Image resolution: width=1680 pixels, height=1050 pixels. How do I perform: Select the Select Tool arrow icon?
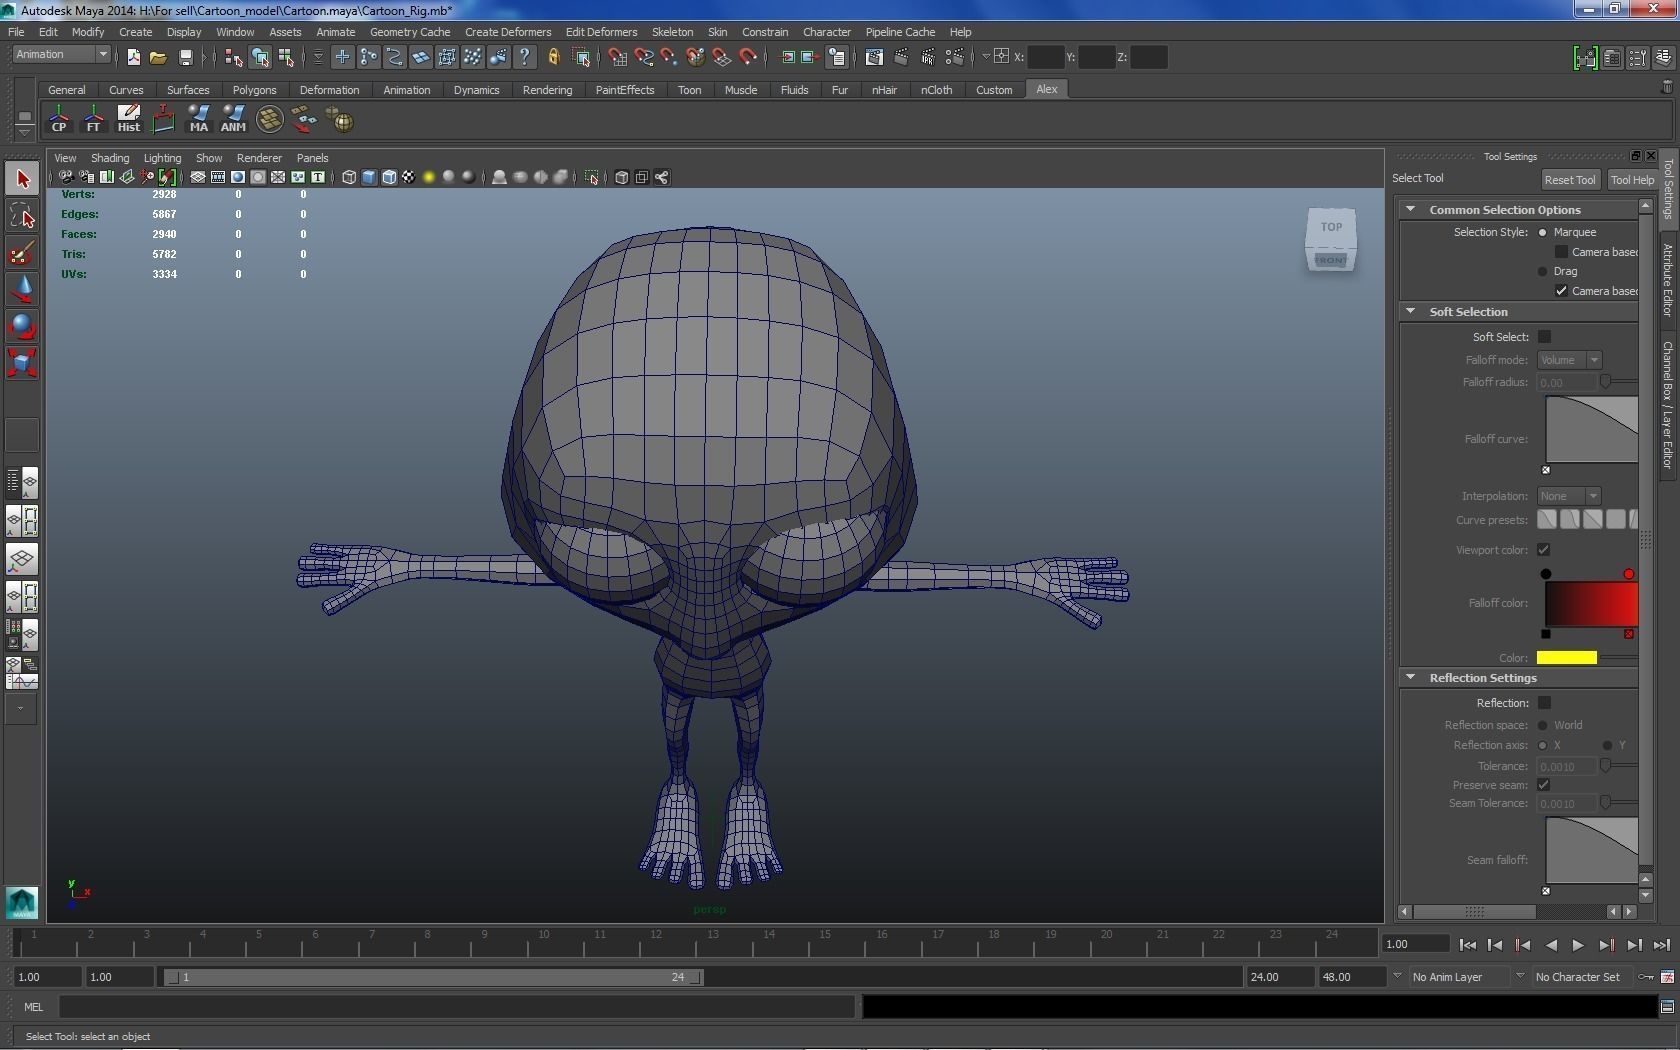tap(22, 179)
